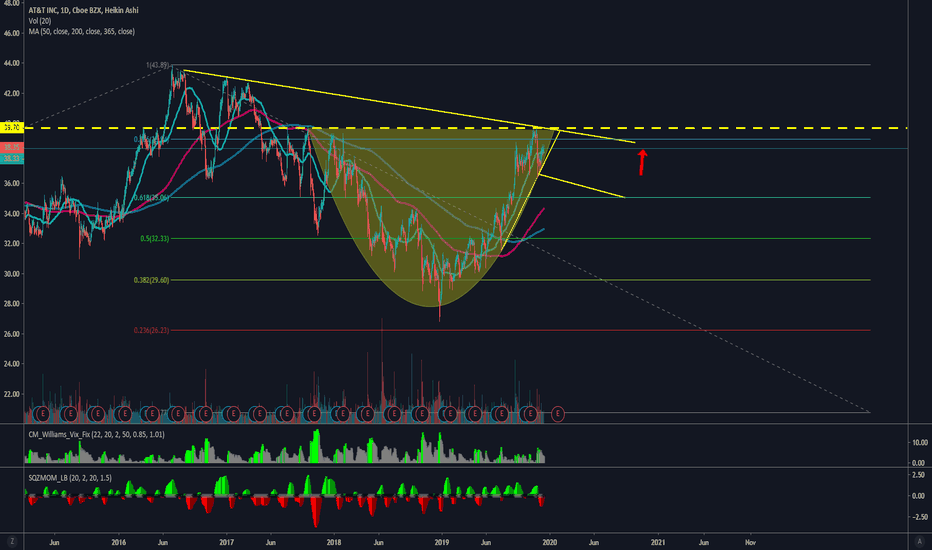Open the MA (50, close, 200...) legend
932x550 pixels.
coord(81,32)
